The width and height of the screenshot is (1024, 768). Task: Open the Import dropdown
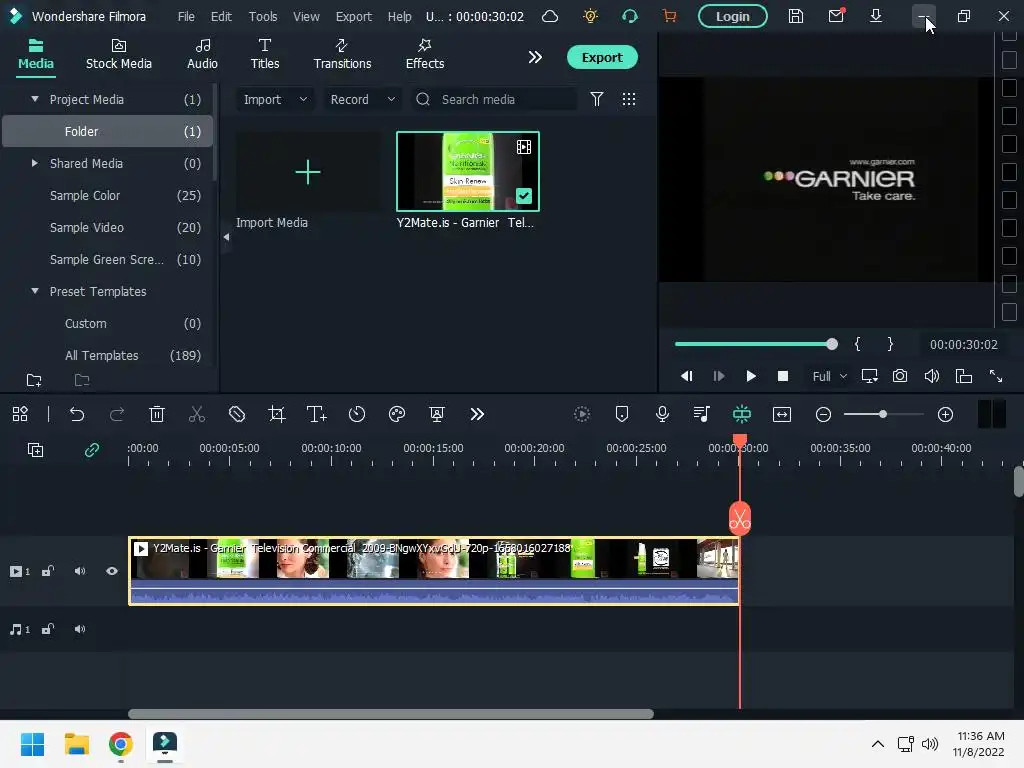tap(275, 99)
